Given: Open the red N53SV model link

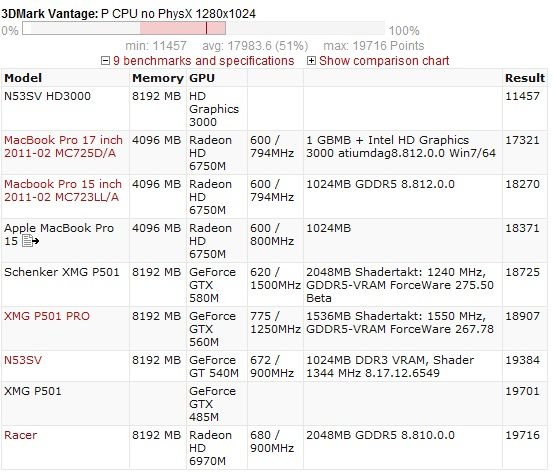Looking at the screenshot, I should 23,360.
